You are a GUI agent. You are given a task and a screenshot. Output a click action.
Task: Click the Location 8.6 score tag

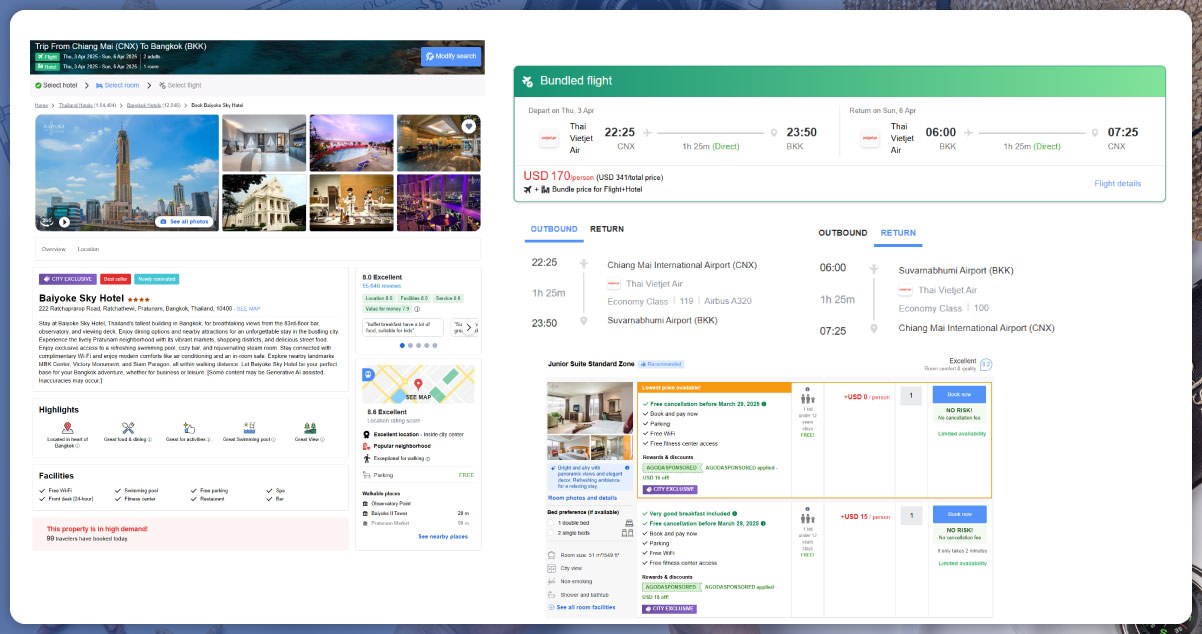pos(377,298)
